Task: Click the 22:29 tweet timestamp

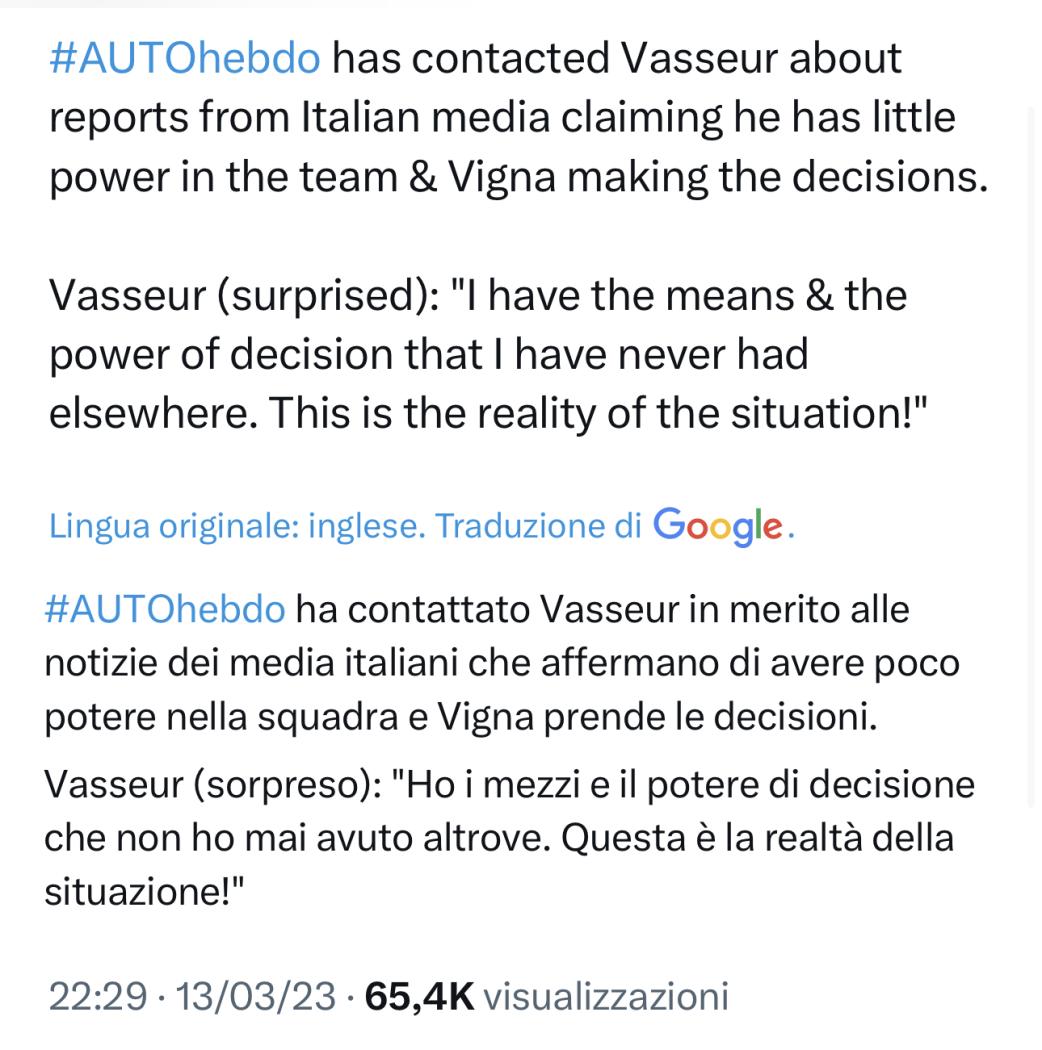Action: click(98, 996)
